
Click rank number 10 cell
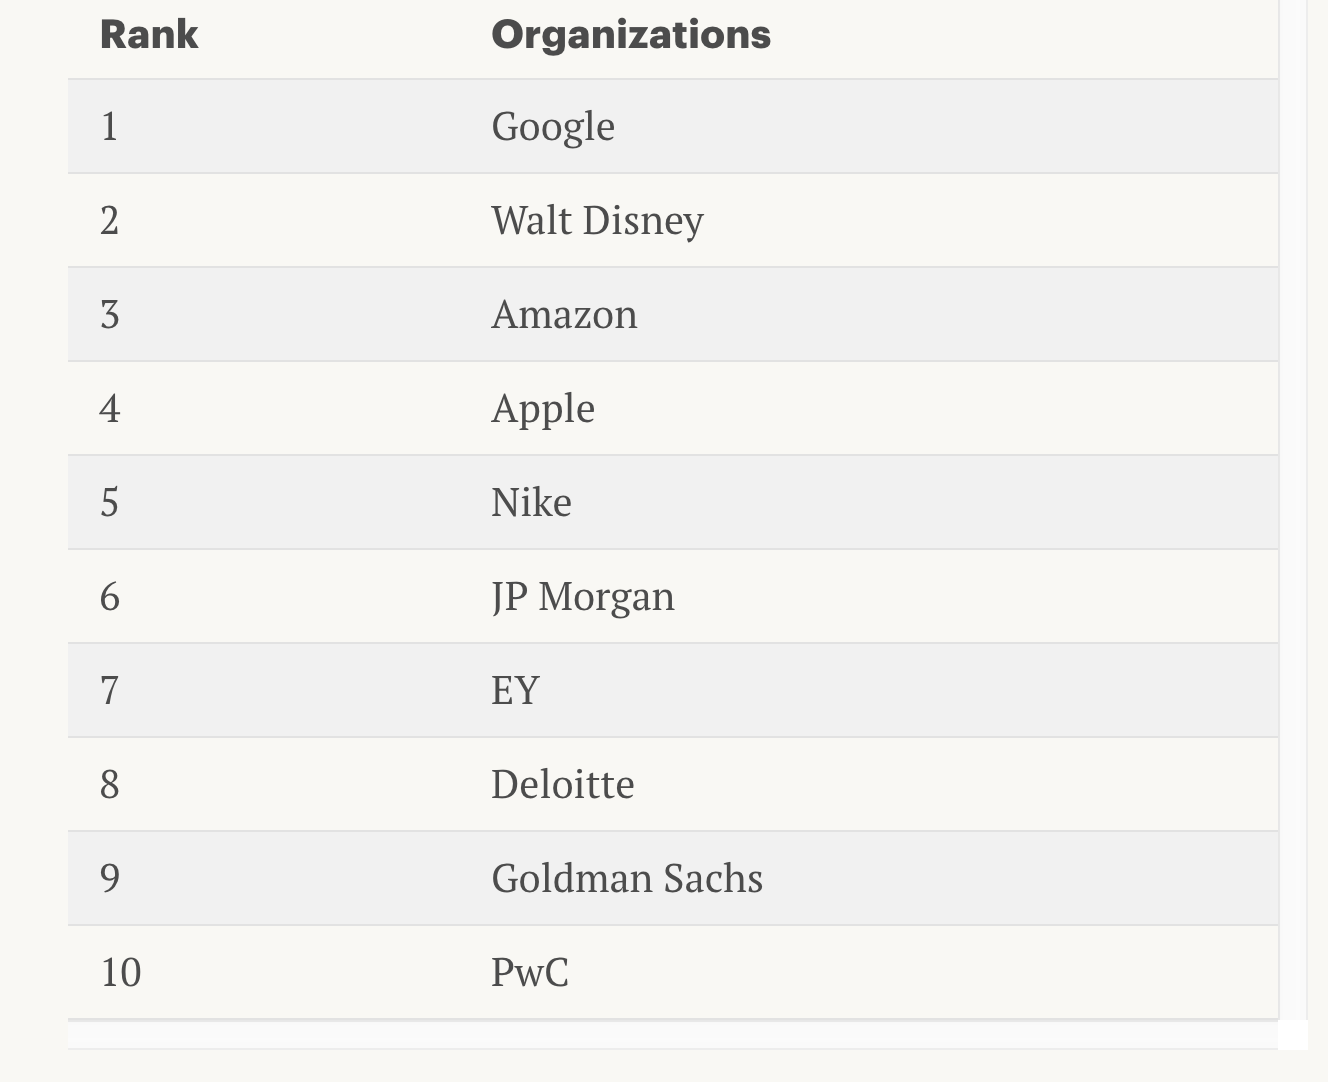point(121,973)
